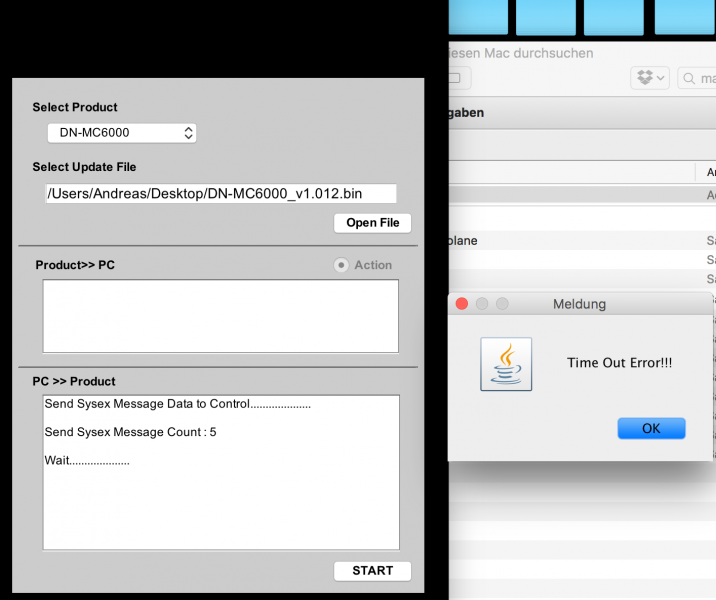Image resolution: width=716 pixels, height=600 pixels.
Task: Click the stepper arrows on product dropdown
Action: pyautogui.click(x=188, y=133)
